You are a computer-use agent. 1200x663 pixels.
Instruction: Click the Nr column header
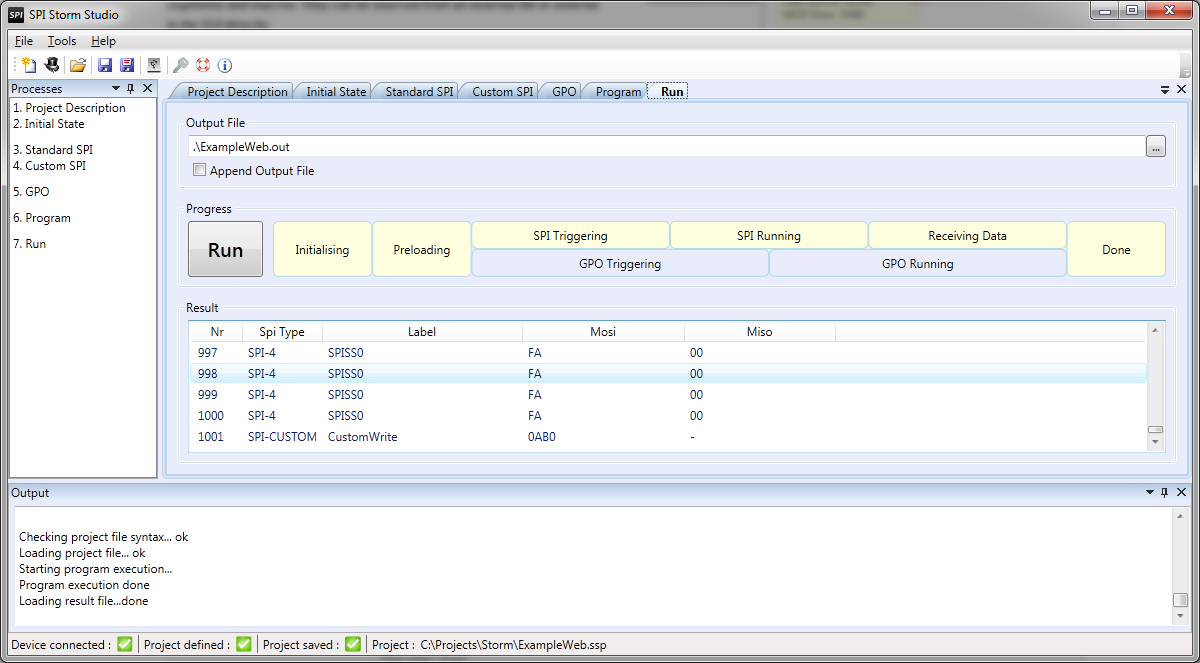pos(217,332)
